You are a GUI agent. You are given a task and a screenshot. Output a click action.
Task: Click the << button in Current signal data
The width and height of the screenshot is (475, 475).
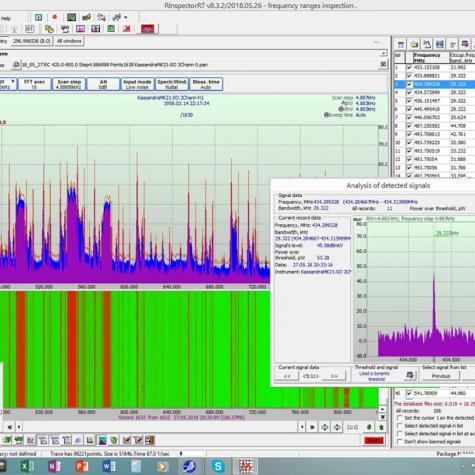pos(287,376)
